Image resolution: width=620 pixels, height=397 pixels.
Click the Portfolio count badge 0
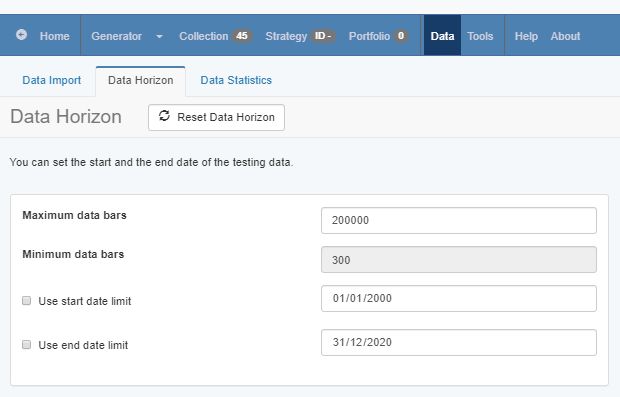point(401,36)
